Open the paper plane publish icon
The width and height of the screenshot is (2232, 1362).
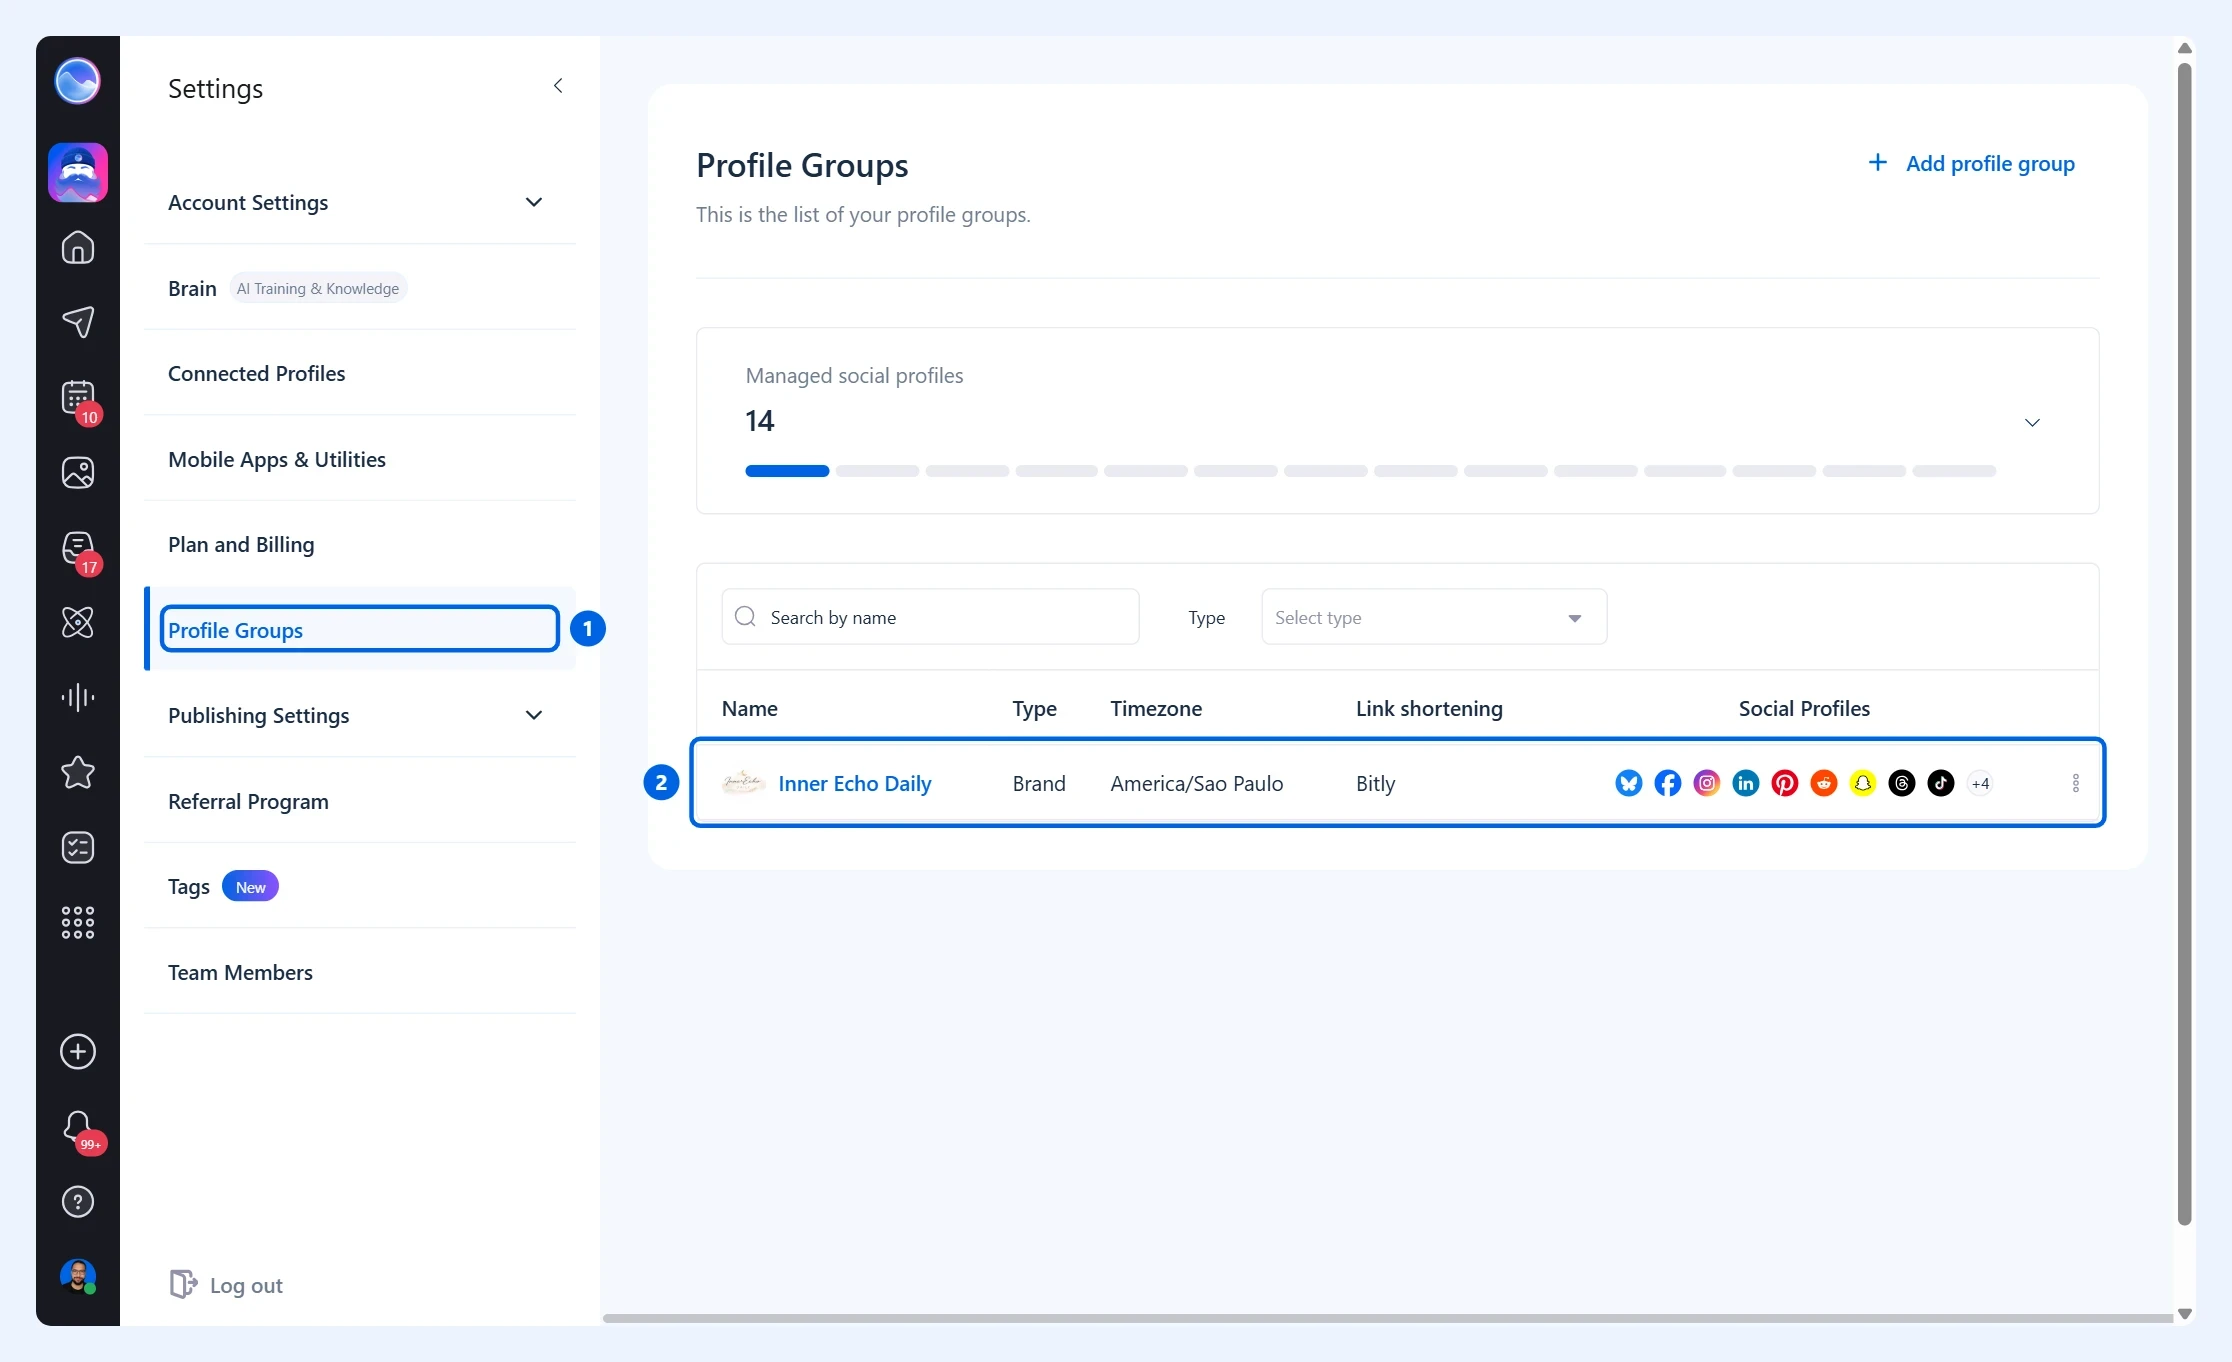(x=78, y=322)
